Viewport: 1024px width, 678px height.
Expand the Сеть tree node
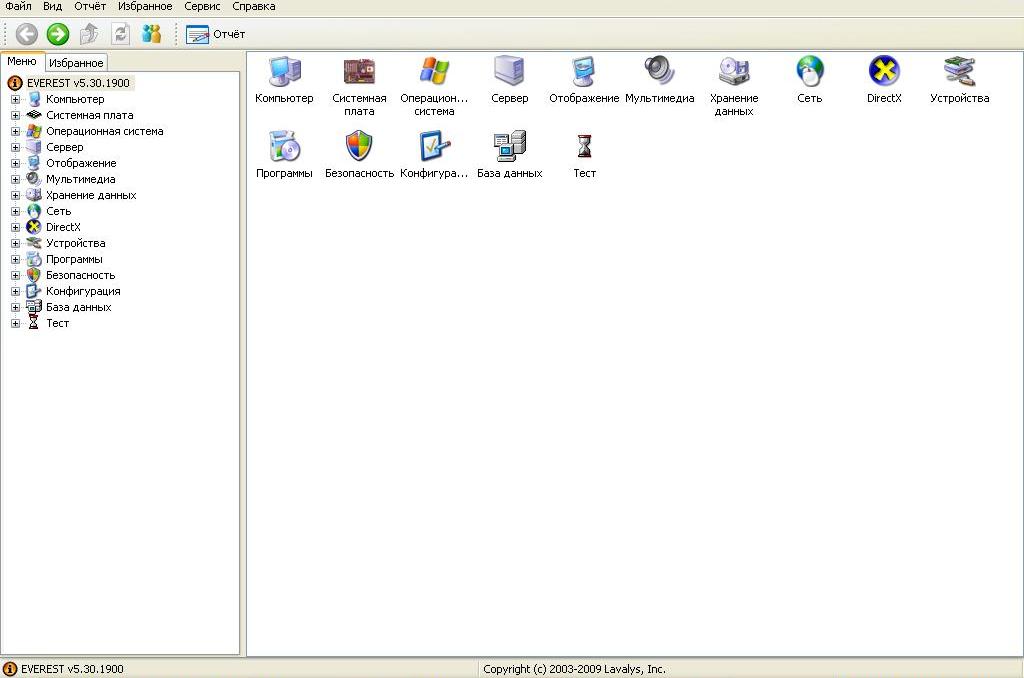pyautogui.click(x=16, y=211)
